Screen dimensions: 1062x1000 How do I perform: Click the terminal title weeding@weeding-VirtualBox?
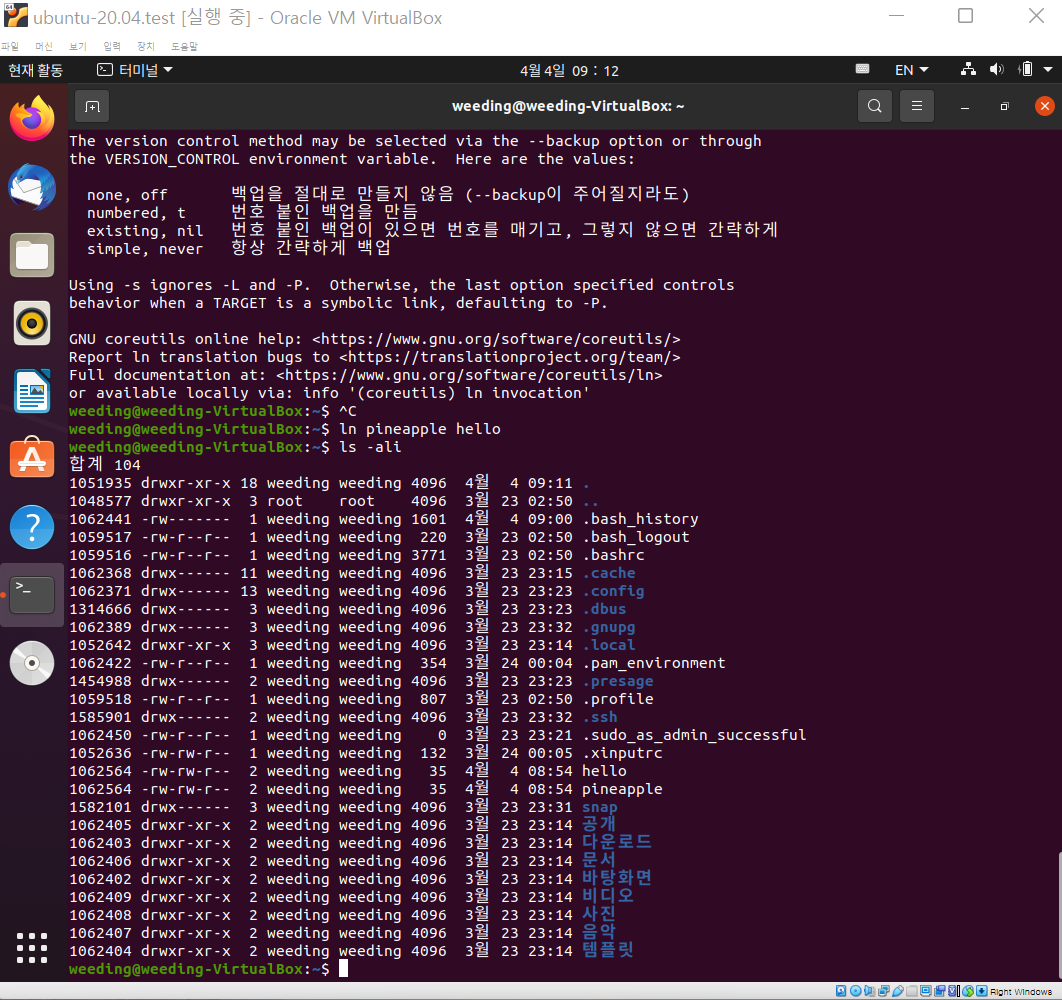568,106
